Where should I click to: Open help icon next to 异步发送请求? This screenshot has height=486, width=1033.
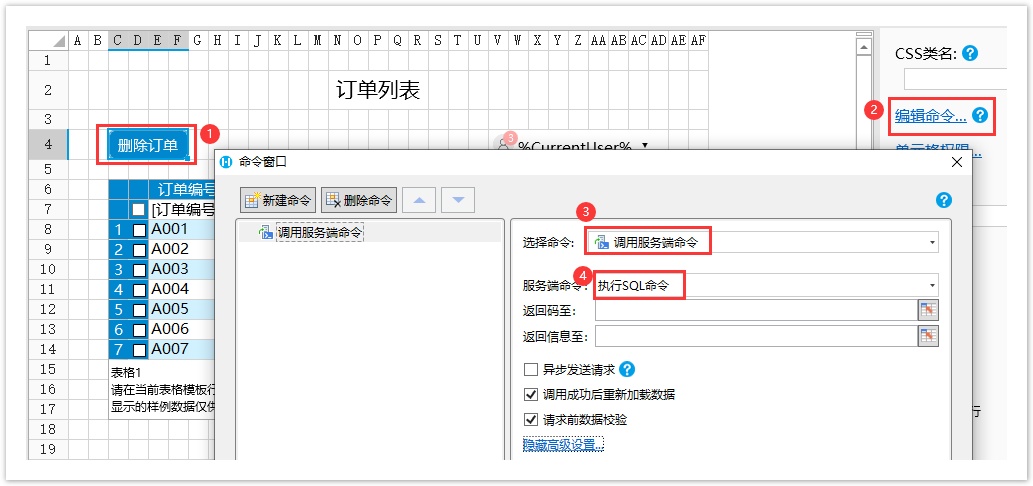point(628,369)
